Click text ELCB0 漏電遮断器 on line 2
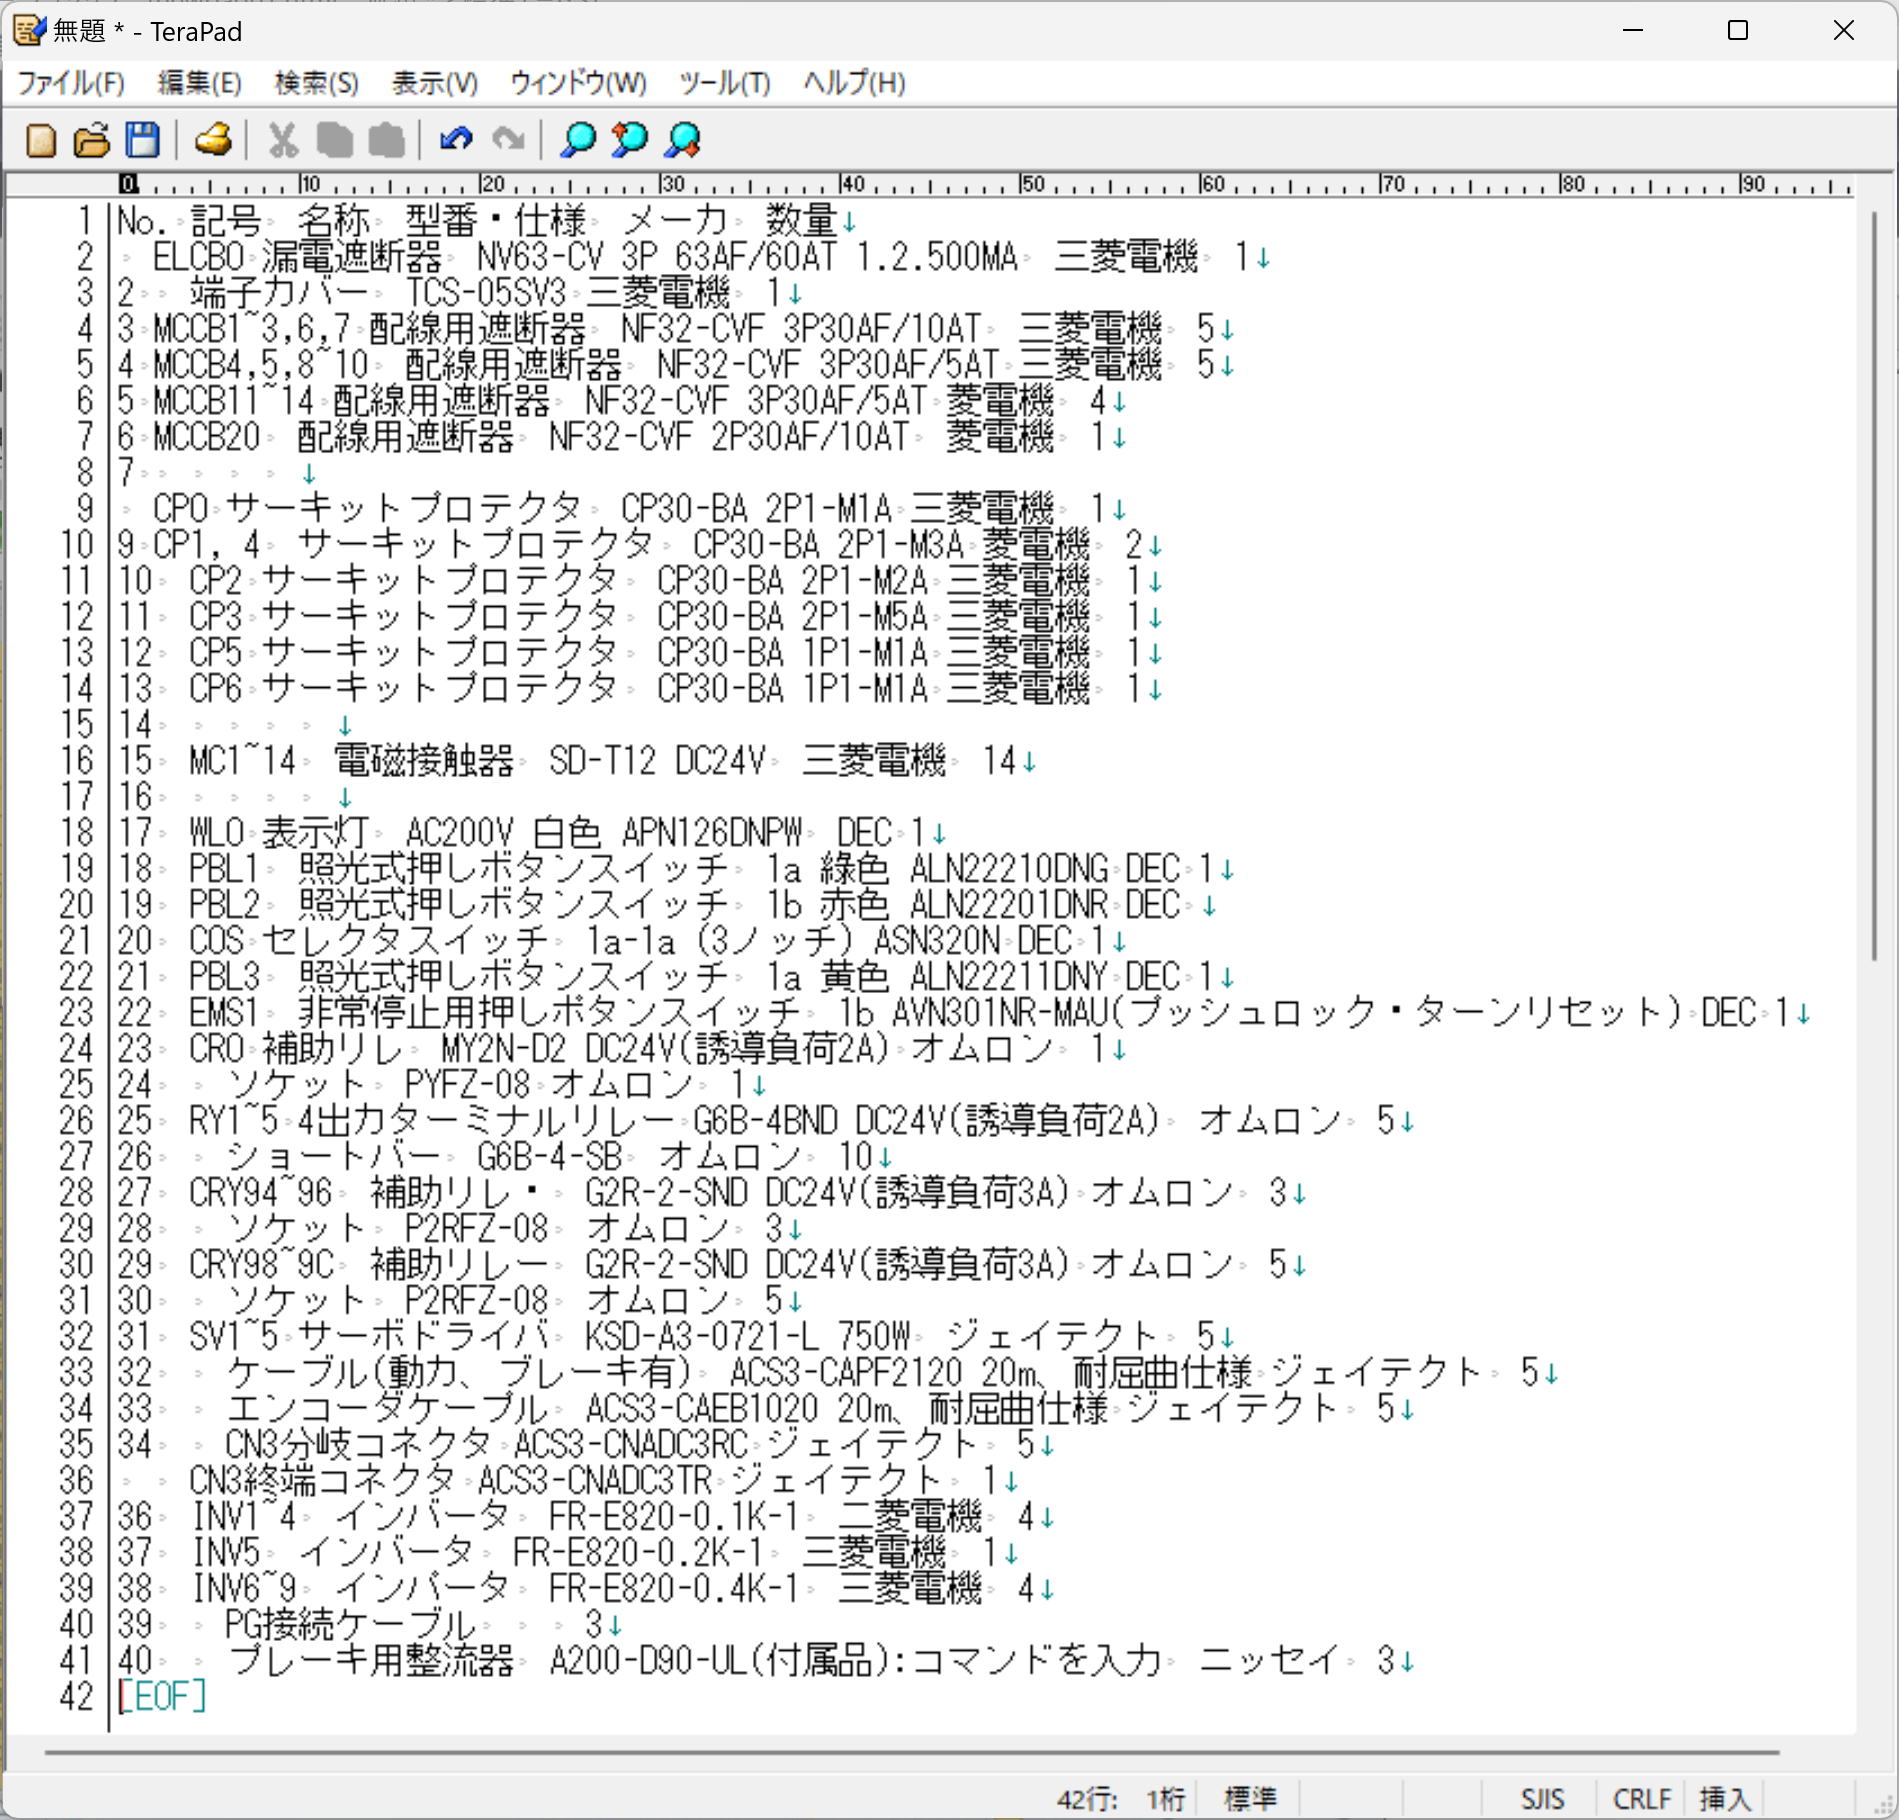Viewport: 1899px width, 1820px height. coord(297,256)
